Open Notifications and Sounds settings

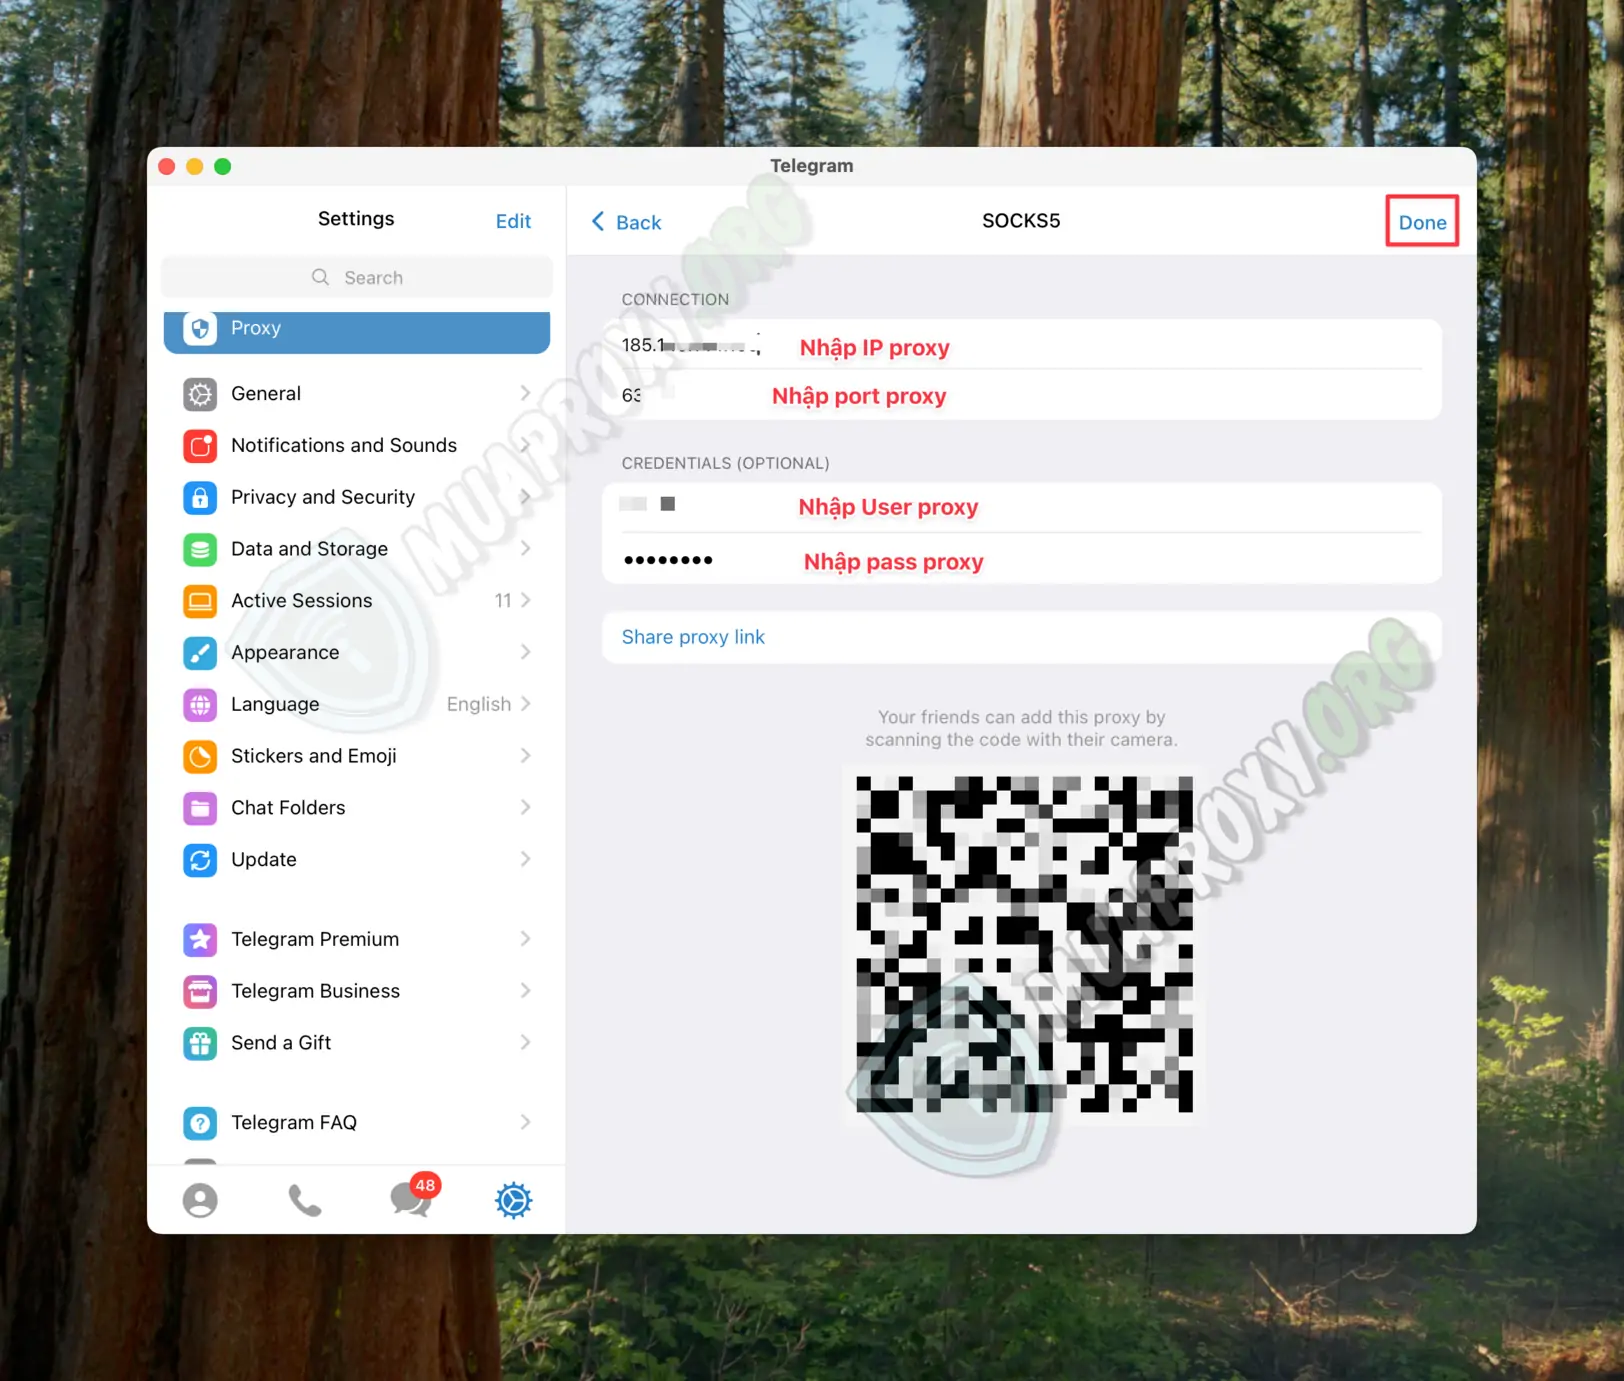357,446
